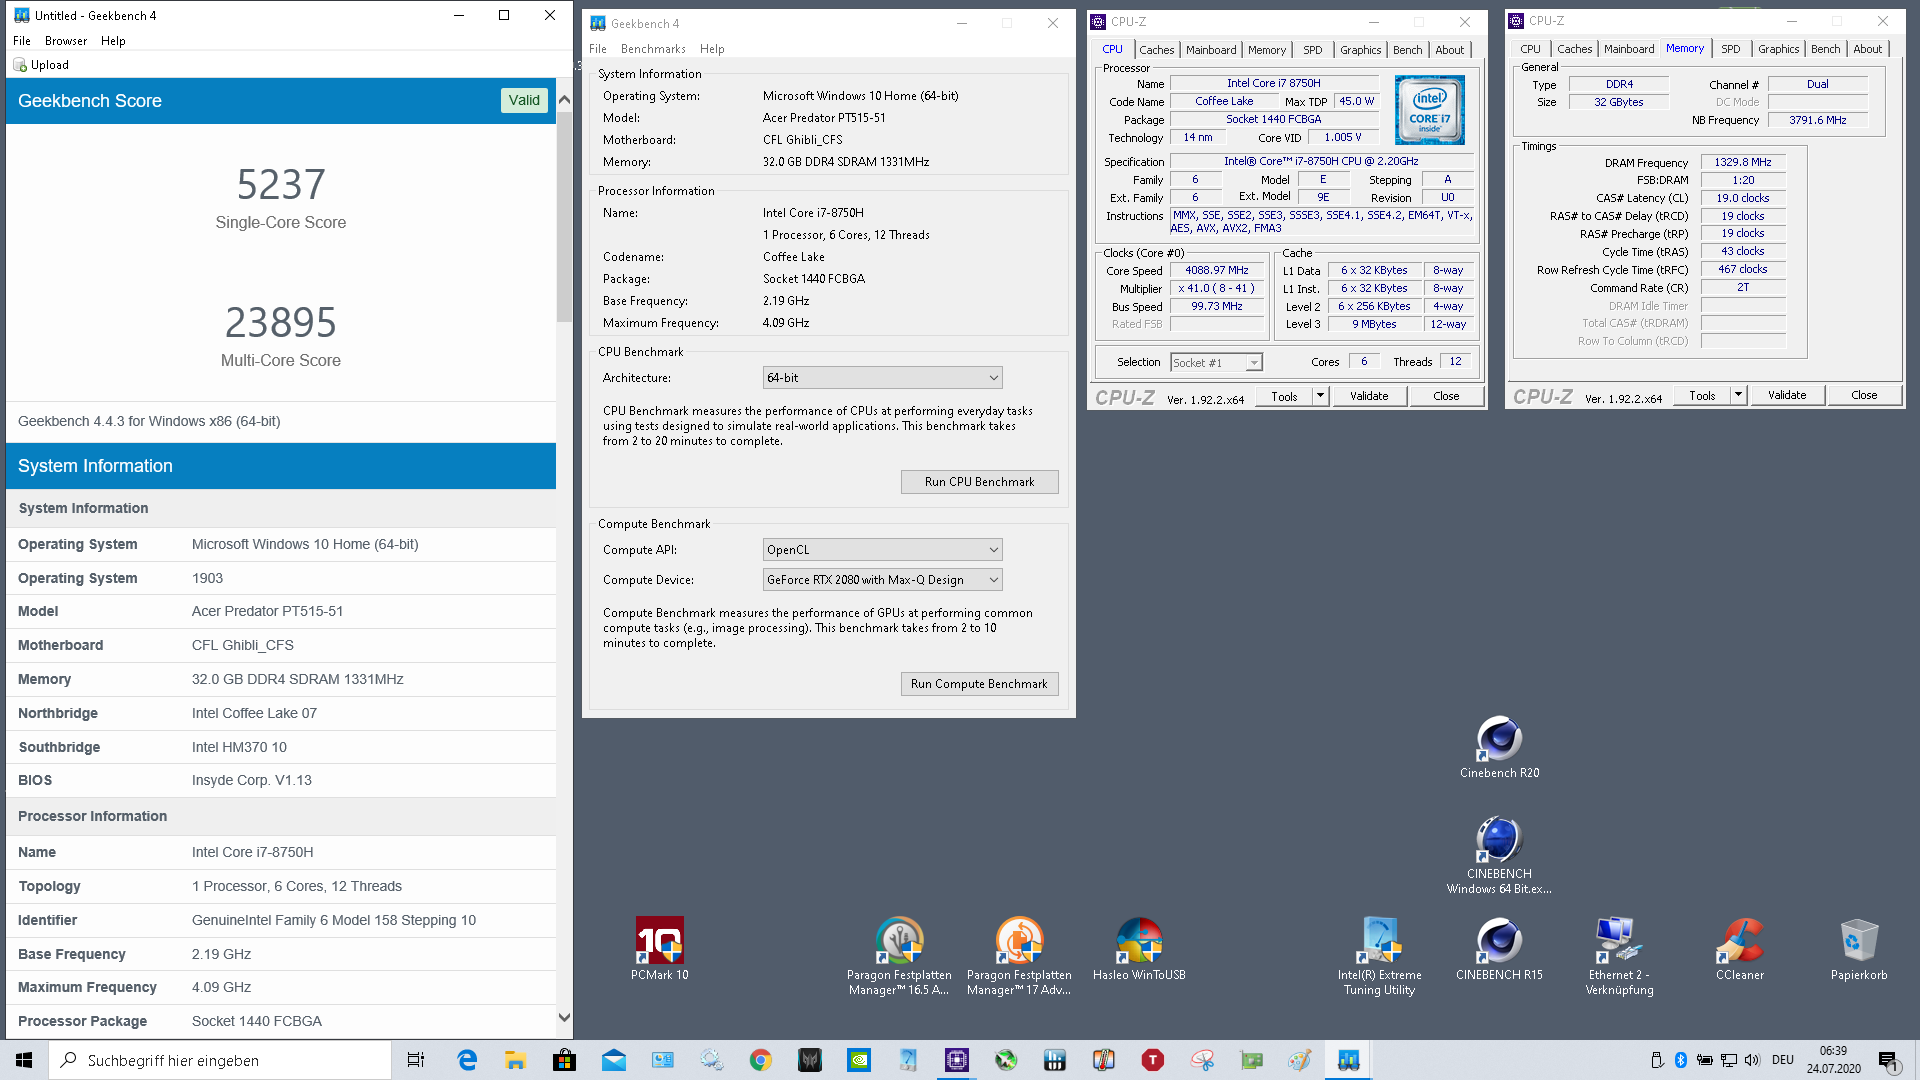Open CINEBENCH R15 desktop shortcut
This screenshot has height=1080, width=1920.
(1499, 948)
